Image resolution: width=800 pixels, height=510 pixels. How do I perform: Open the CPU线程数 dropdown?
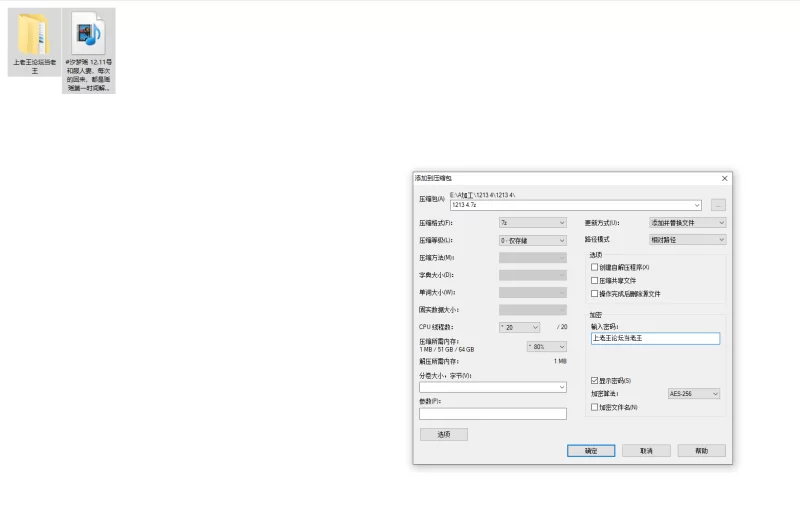tap(519, 327)
